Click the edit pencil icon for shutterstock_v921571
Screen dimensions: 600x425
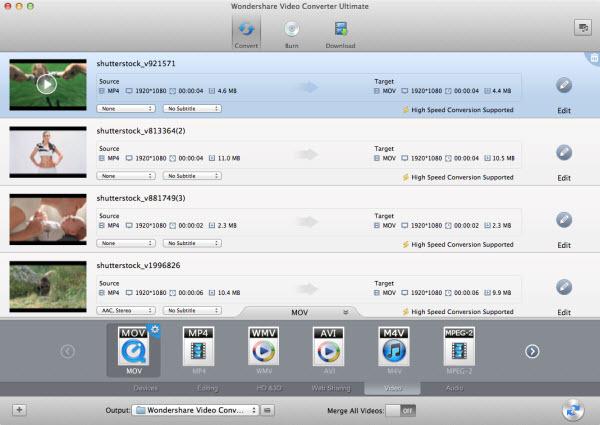pyautogui.click(x=564, y=85)
